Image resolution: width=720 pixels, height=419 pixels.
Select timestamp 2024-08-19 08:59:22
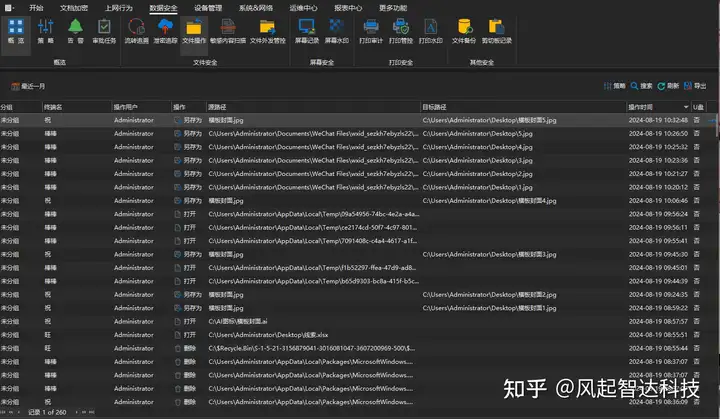coord(658,308)
